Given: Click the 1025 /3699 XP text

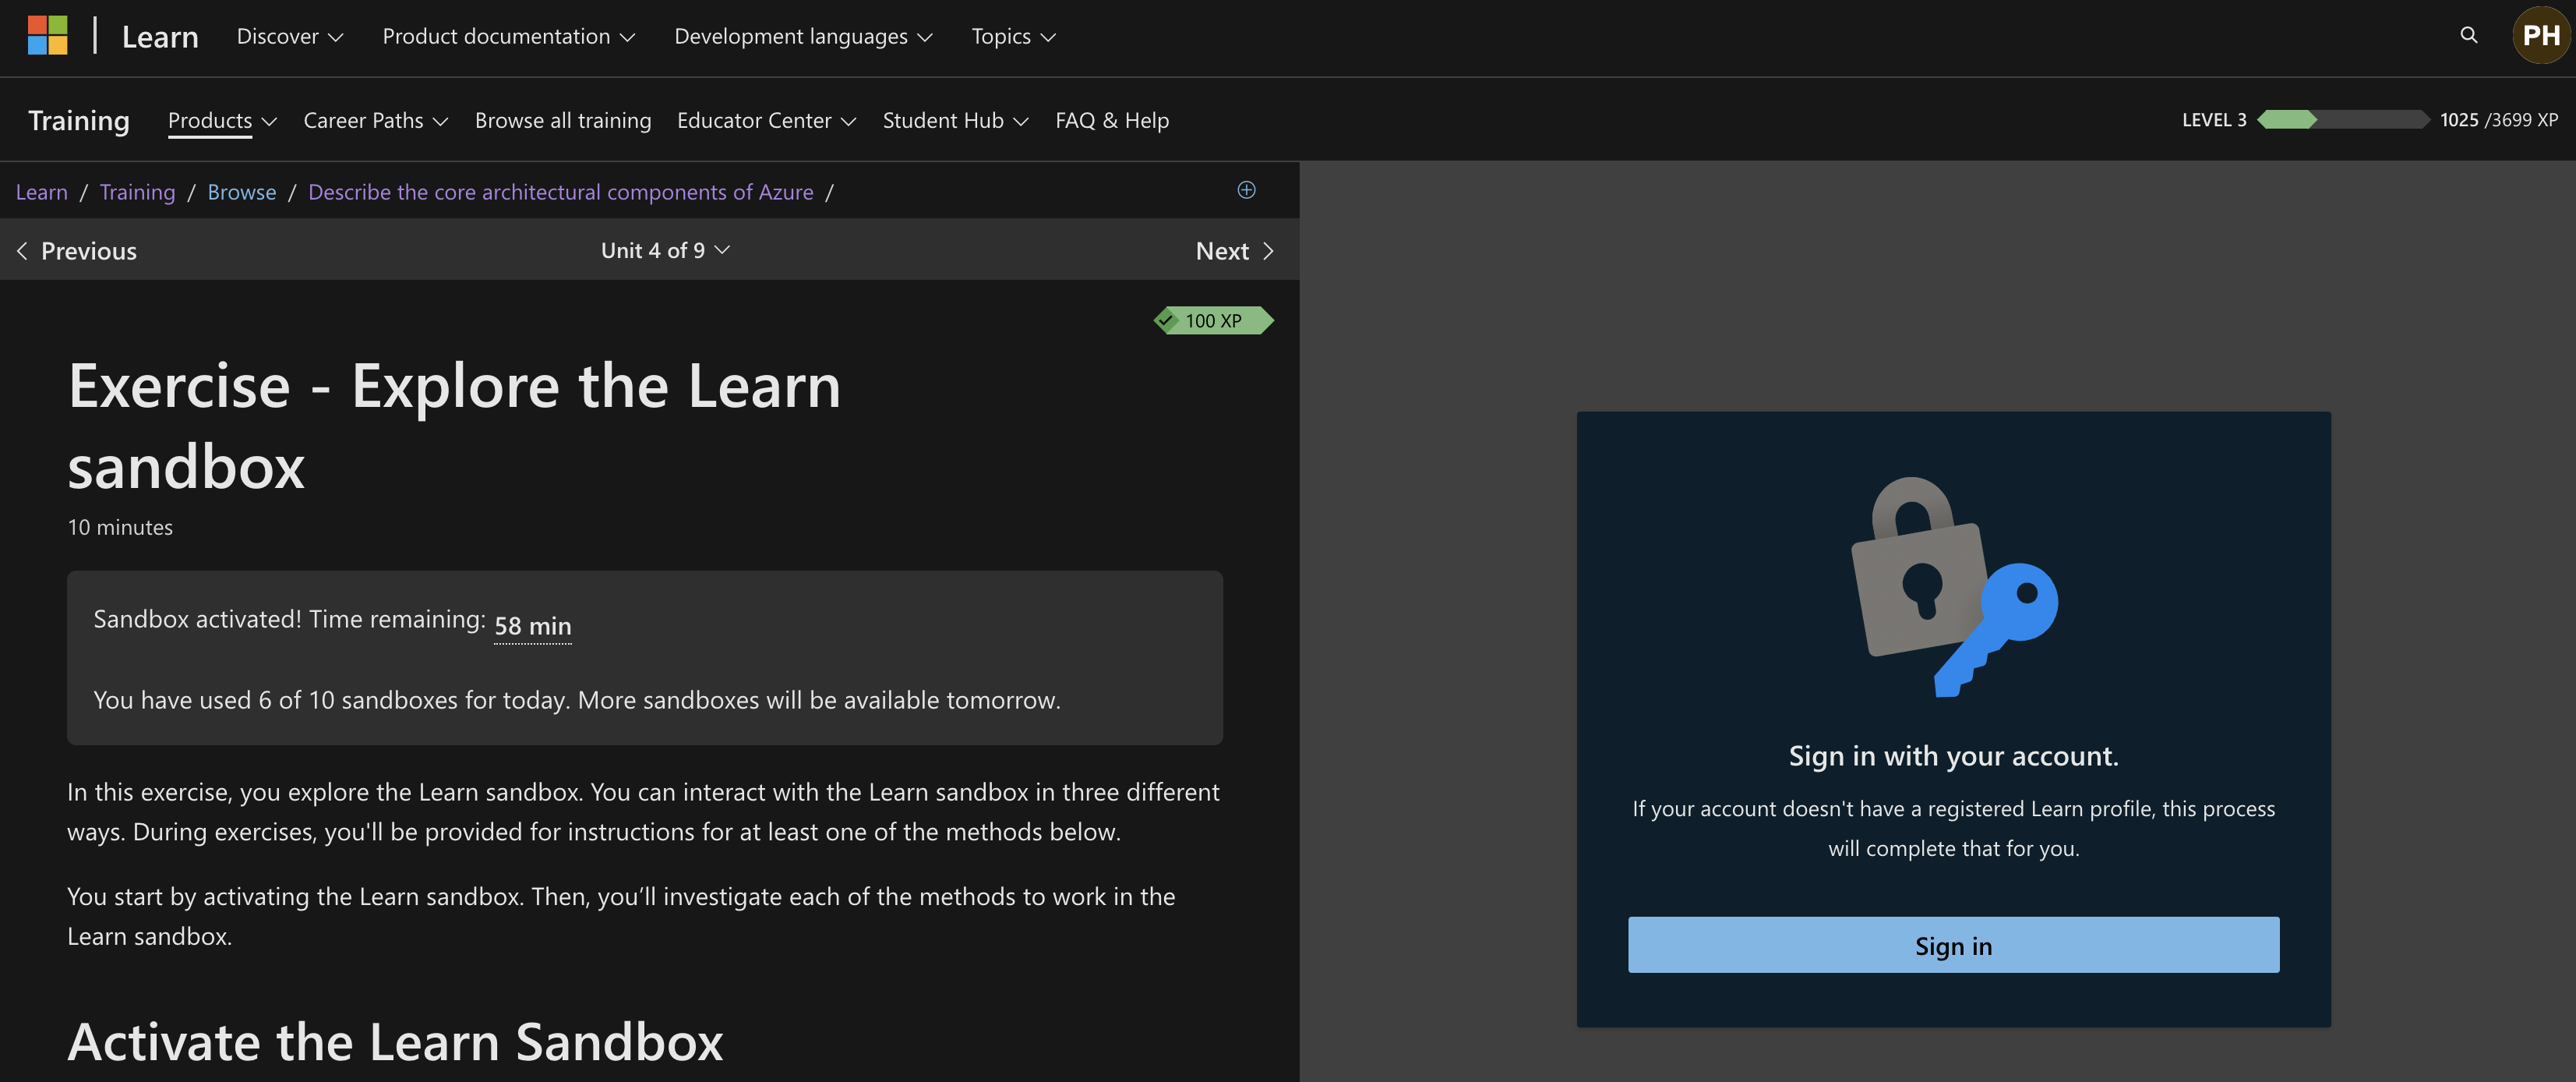Looking at the screenshot, I should pyautogui.click(x=2499, y=120).
